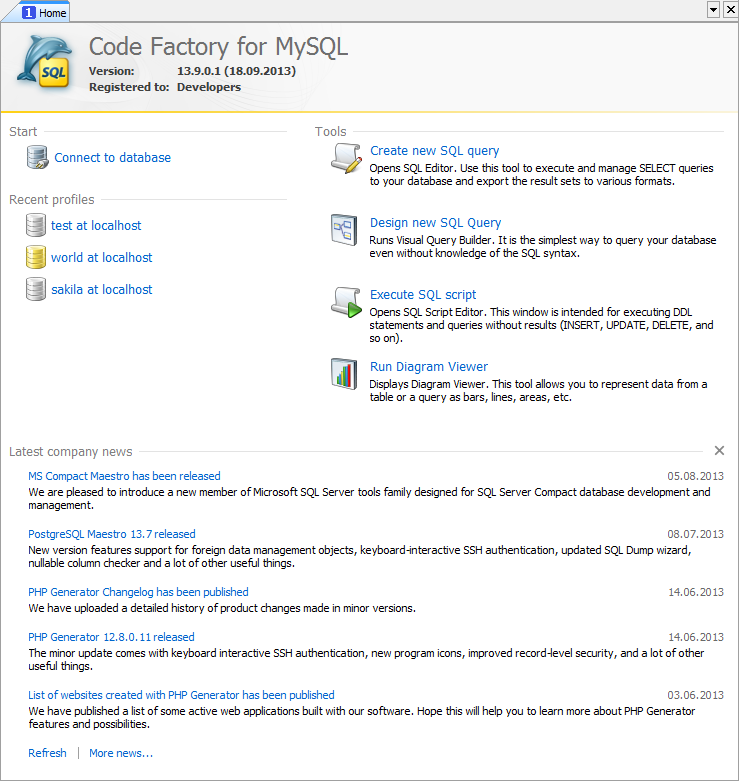Screen dimensions: 739x781
Task: Click the Recent profiles heading
Action: 52,200
